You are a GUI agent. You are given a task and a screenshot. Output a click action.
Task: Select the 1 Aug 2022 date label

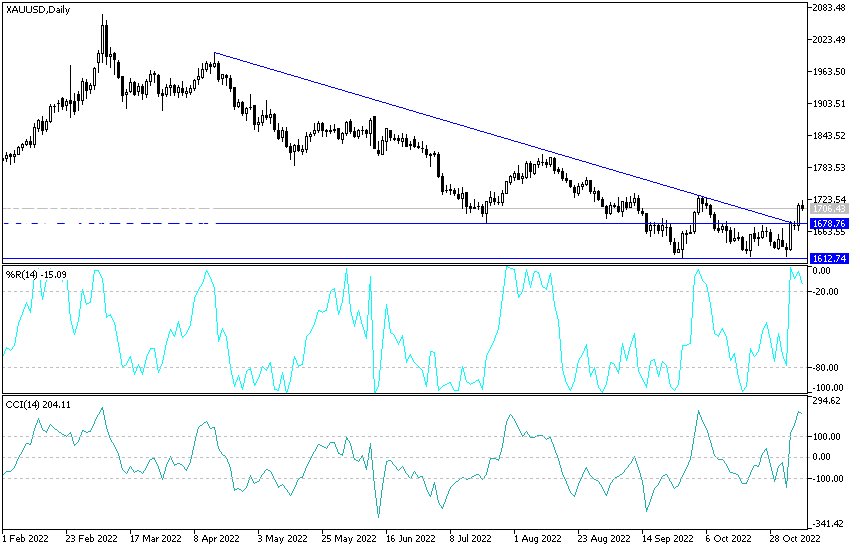pos(538,538)
